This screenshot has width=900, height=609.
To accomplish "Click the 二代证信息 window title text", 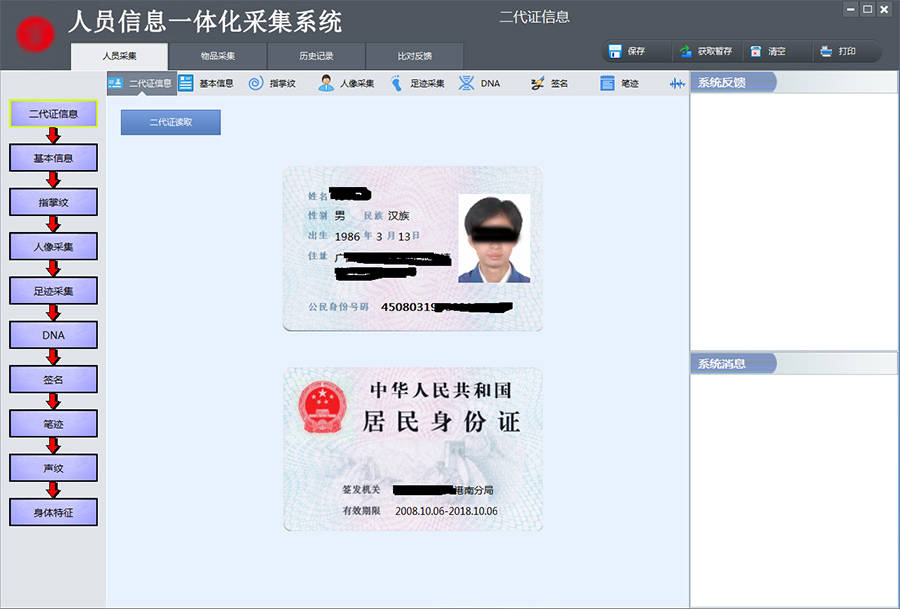I will pyautogui.click(x=534, y=17).
